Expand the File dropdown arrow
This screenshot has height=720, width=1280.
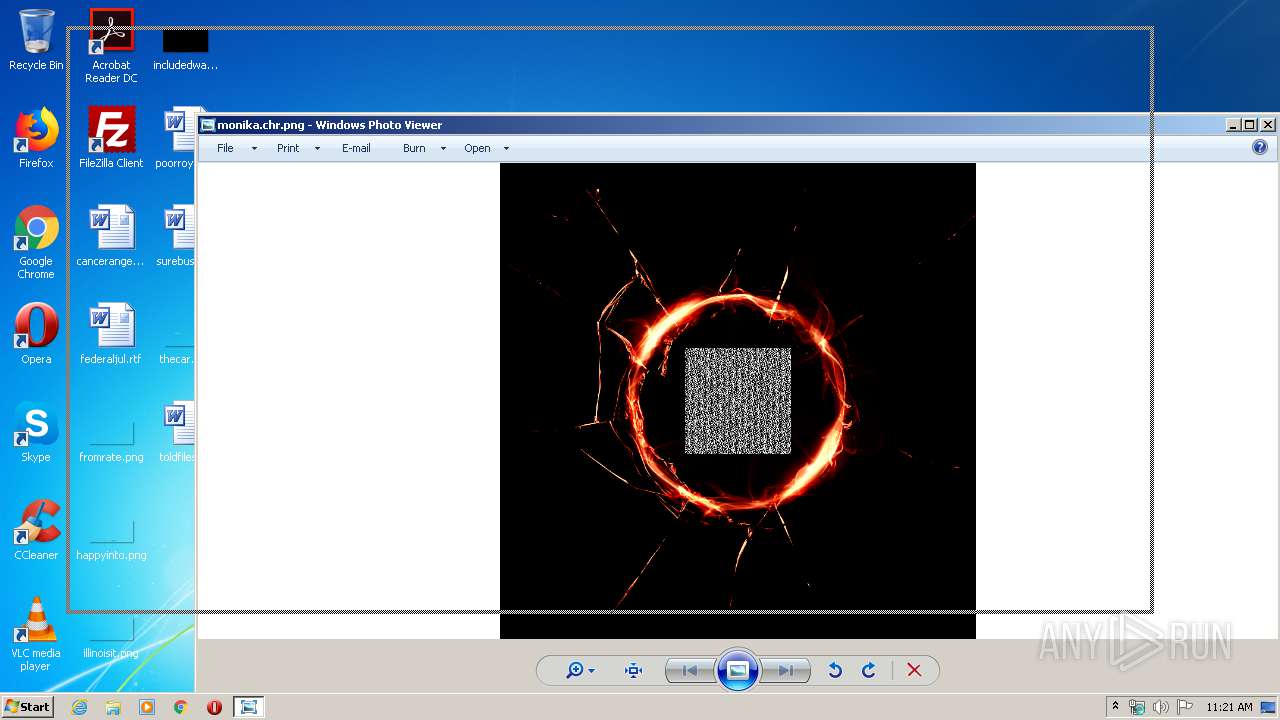254,149
